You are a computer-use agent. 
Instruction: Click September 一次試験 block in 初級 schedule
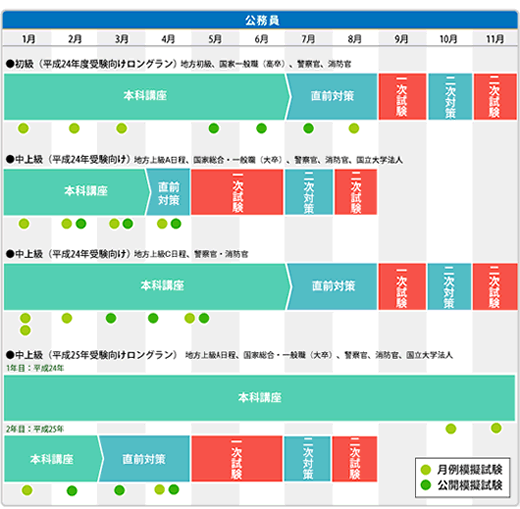tap(402, 96)
